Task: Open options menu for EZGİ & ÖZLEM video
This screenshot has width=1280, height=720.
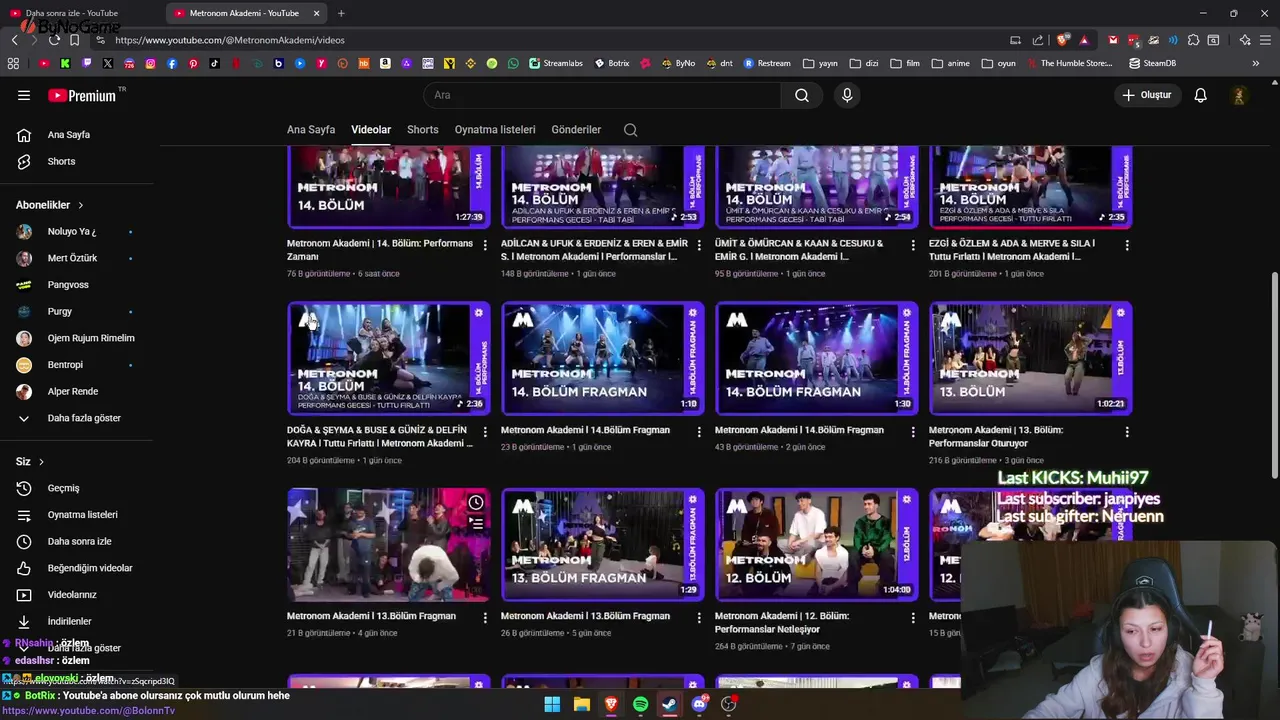Action: coord(1127,245)
